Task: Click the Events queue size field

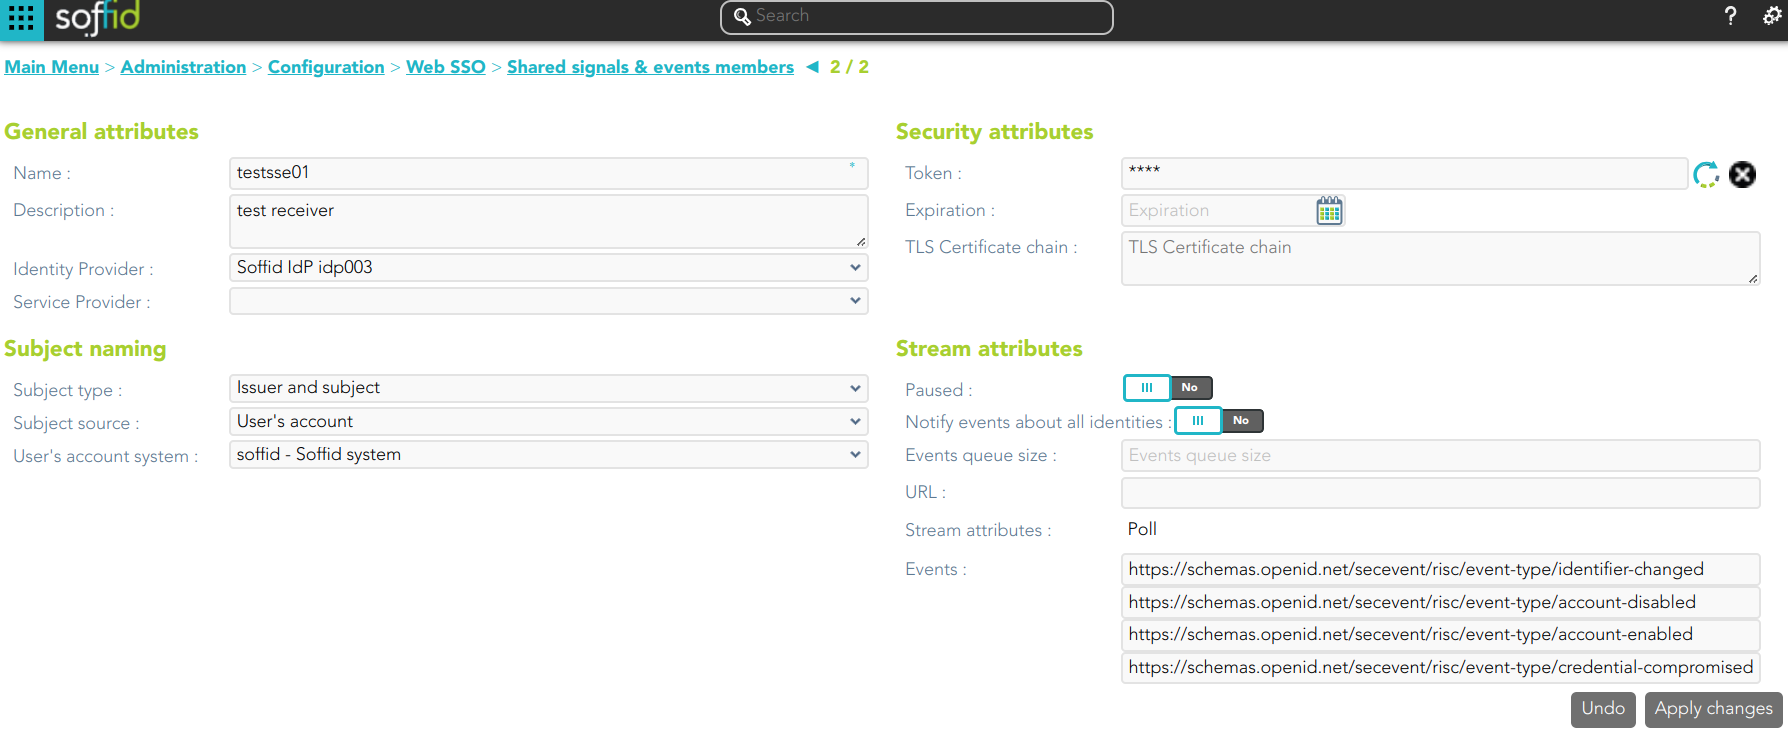Action: click(1440, 455)
